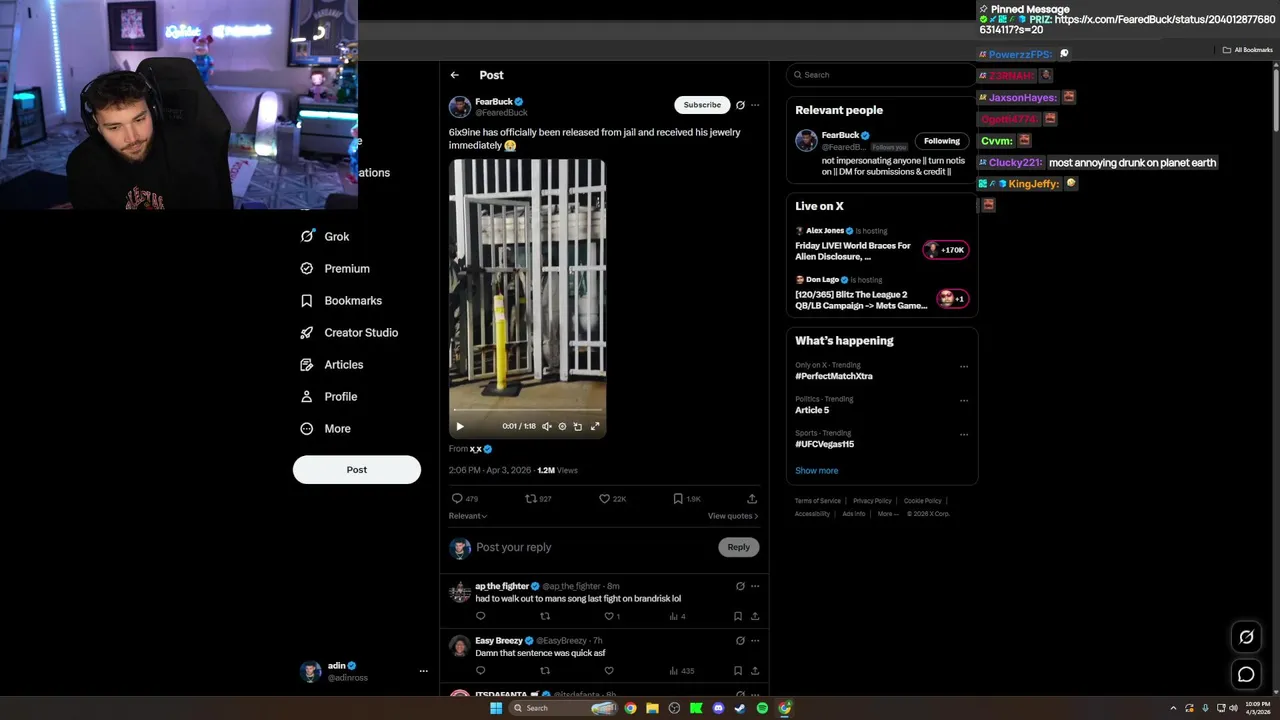
Task: Open Creator Studio in the sidebar
Action: coord(349,333)
